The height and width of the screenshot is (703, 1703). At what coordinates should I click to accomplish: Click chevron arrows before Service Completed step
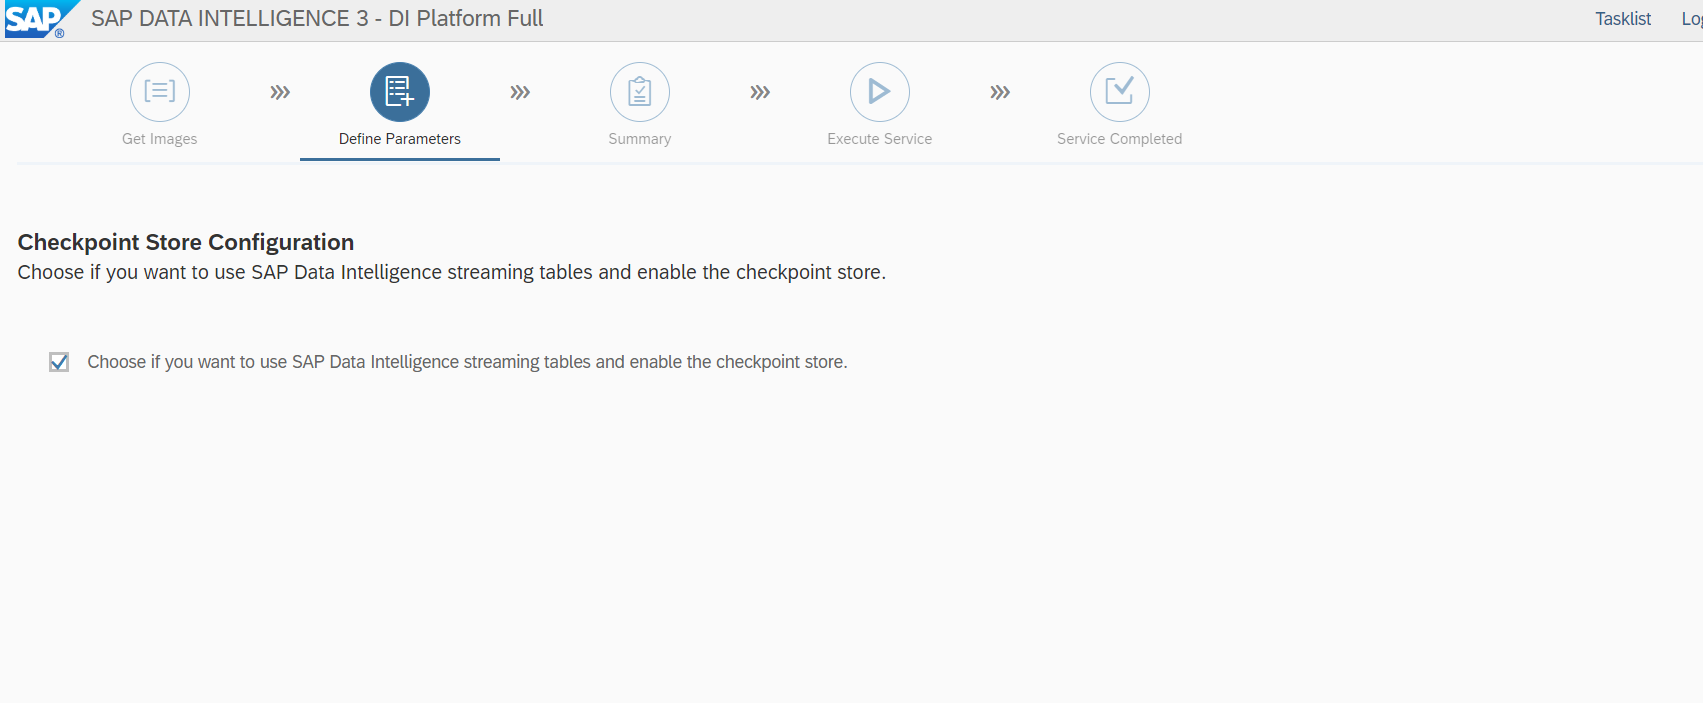point(1000,92)
